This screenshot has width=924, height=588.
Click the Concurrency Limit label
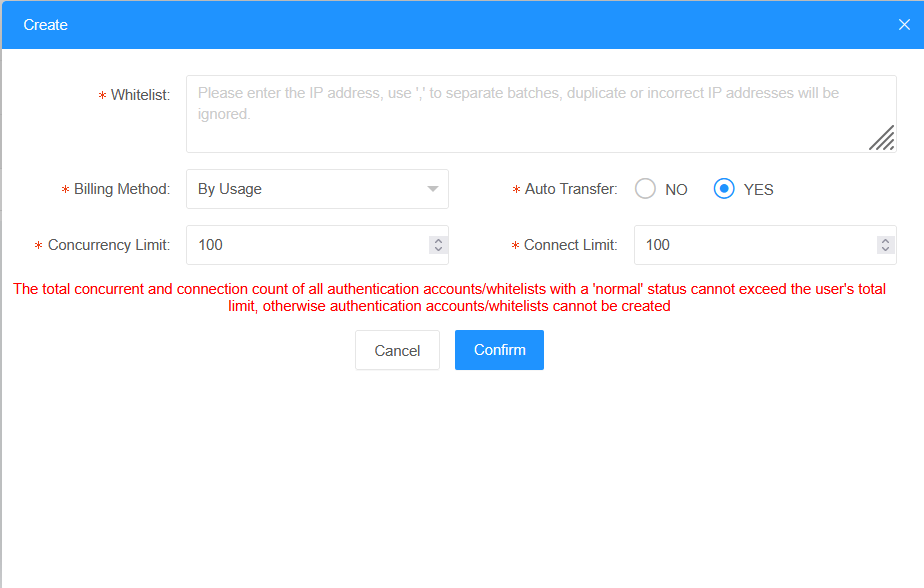click(109, 245)
